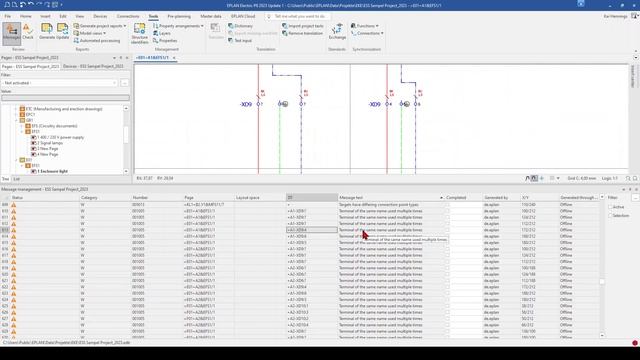Screen dimensions: 640x360
Task: Expand the ETC Manufacturing and erection drawings node
Action: (x=17, y=109)
